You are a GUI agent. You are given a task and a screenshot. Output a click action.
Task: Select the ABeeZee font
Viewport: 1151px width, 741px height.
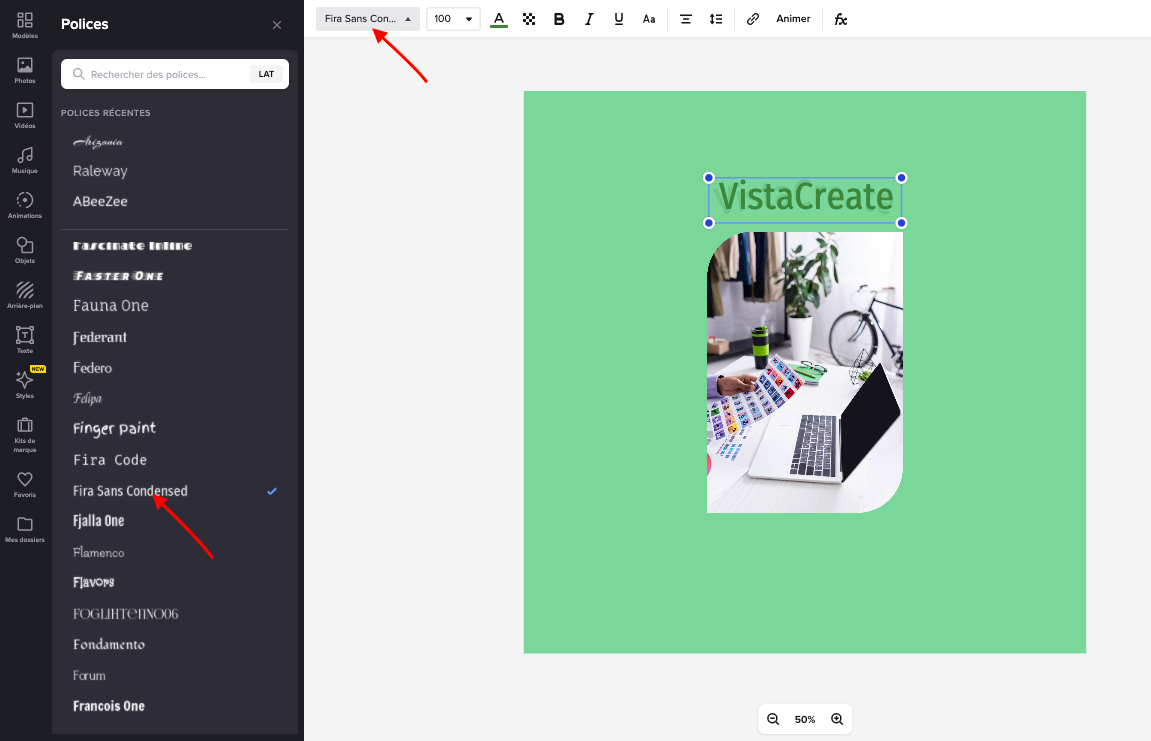point(100,201)
